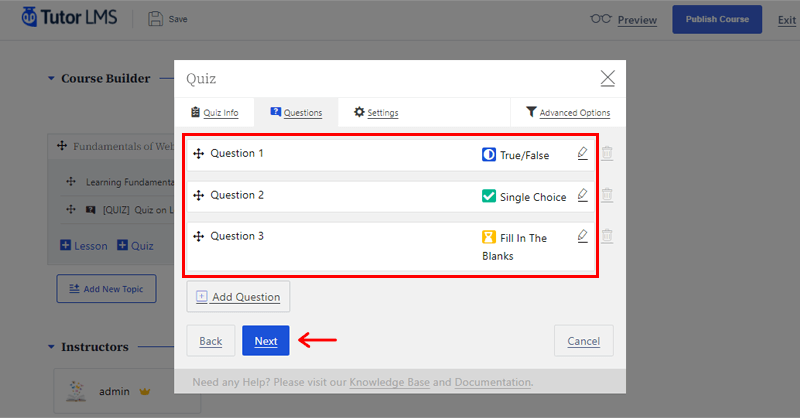This screenshot has height=418, width=800.
Task: Click the Settings gear icon
Action: click(x=359, y=112)
